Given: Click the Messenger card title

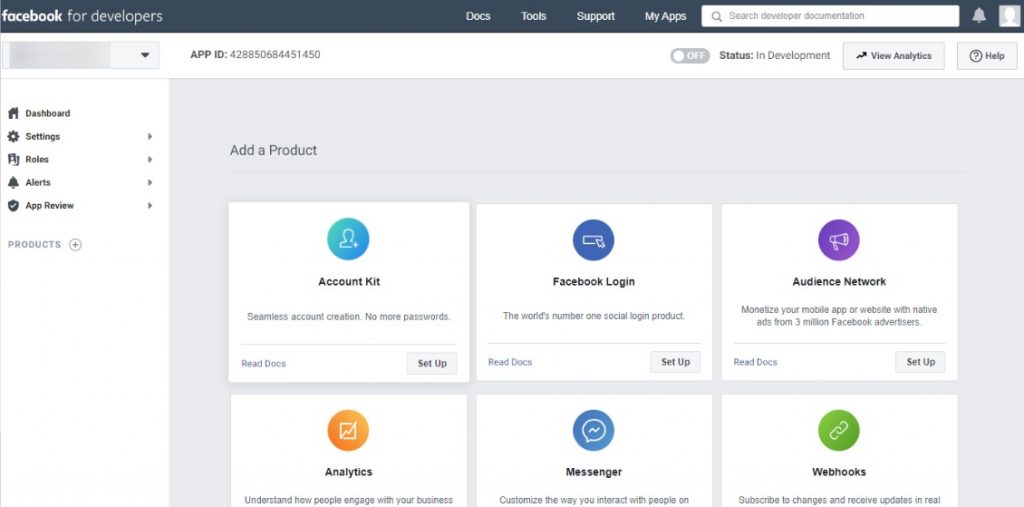Looking at the screenshot, I should [x=594, y=472].
